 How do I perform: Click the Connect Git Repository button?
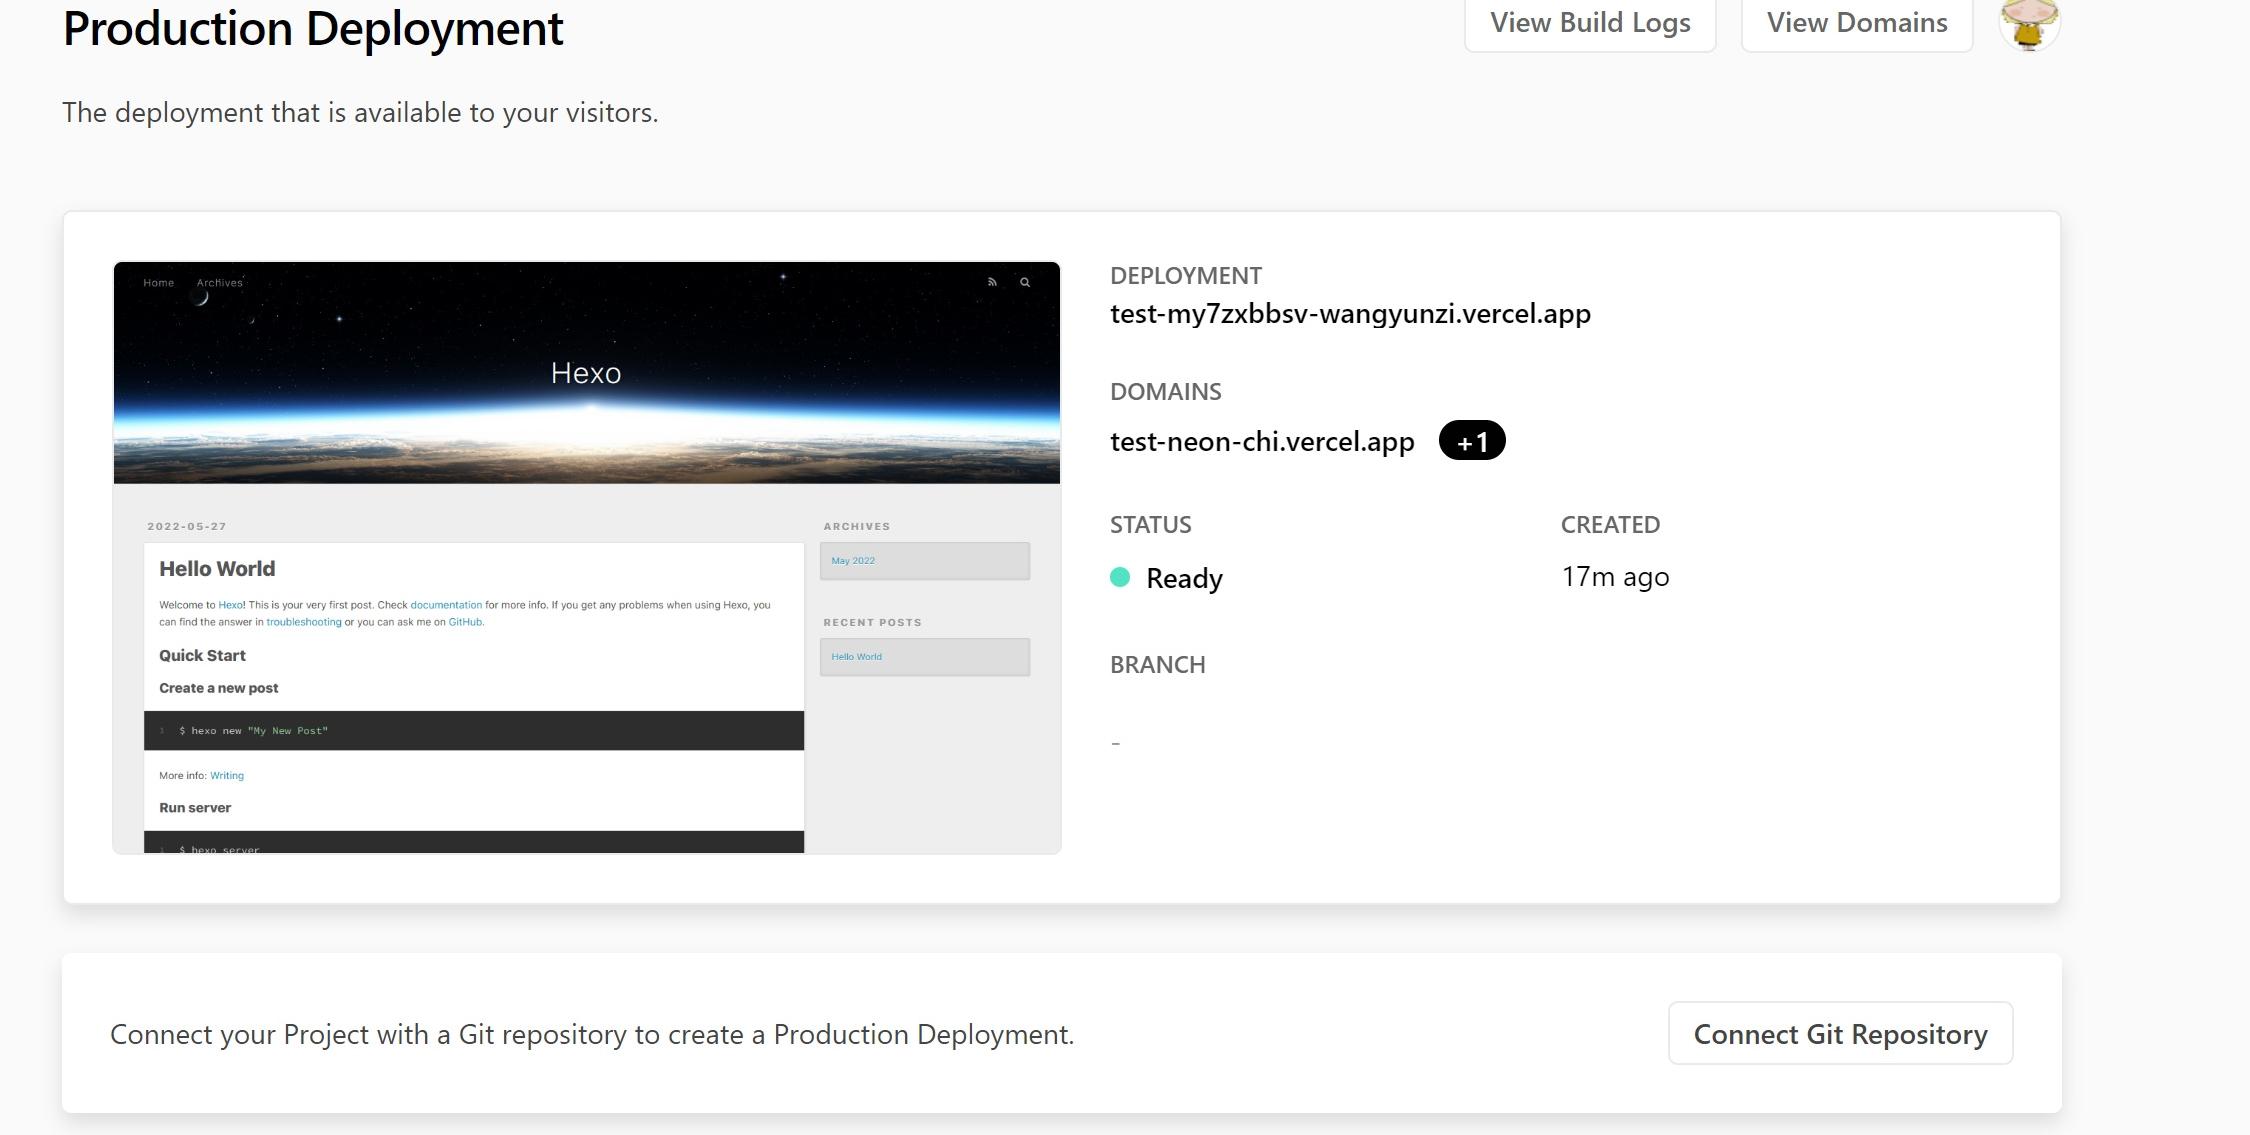click(x=1840, y=1034)
